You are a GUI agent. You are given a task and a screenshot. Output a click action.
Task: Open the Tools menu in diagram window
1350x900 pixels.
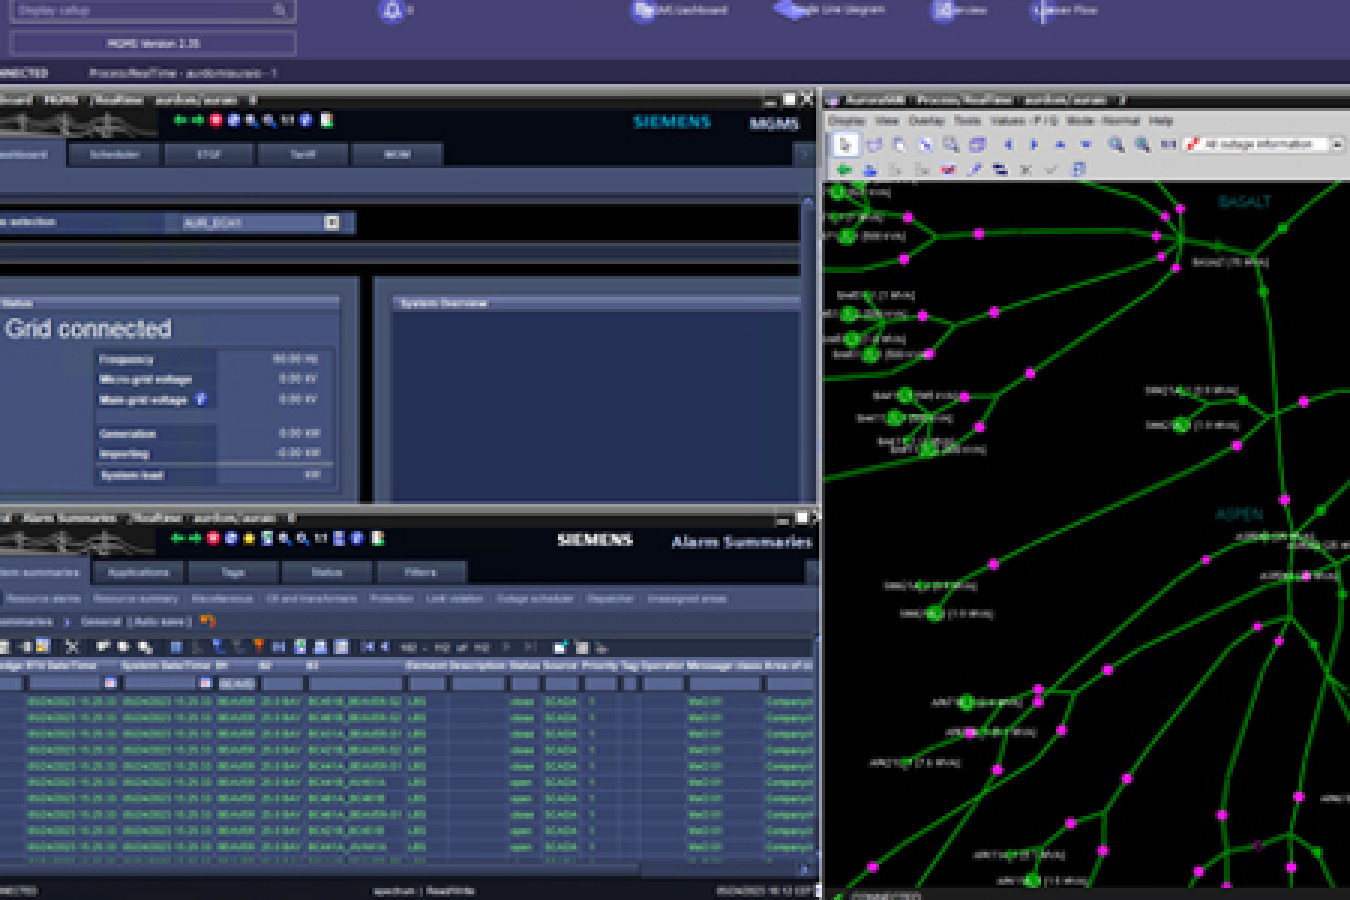click(967, 121)
